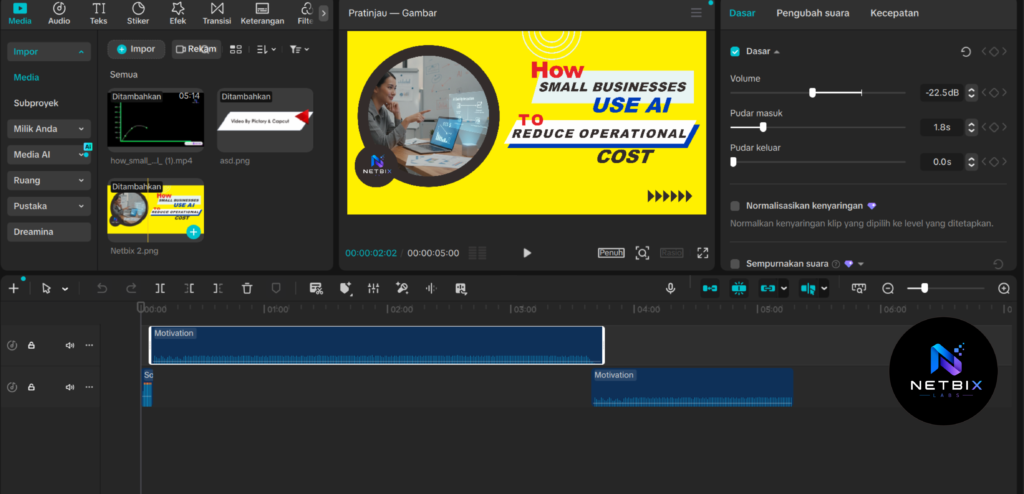This screenshot has width=1024, height=494.
Task: Open the preview panel hamburger menu
Action: pyautogui.click(x=696, y=13)
